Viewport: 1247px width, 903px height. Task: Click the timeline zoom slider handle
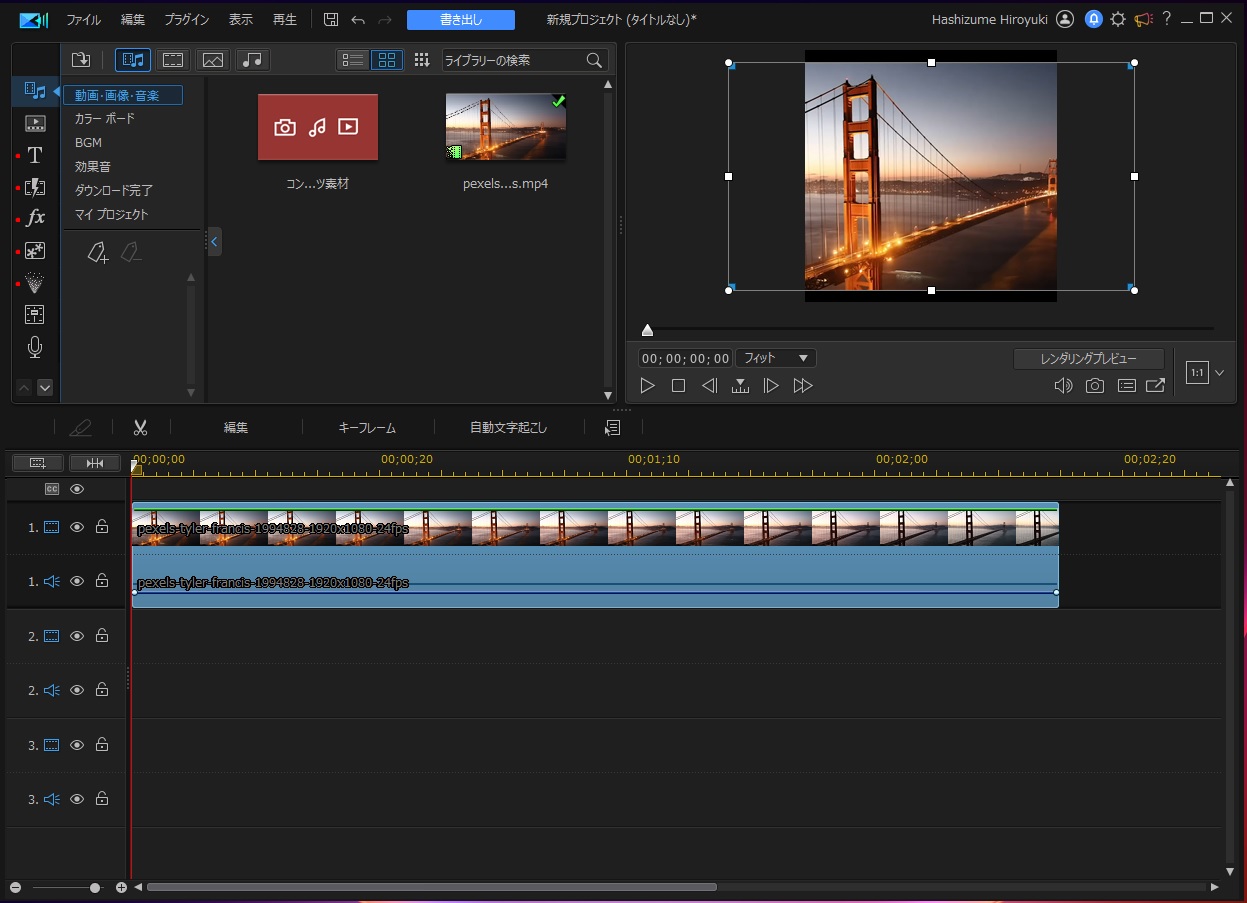click(x=95, y=887)
